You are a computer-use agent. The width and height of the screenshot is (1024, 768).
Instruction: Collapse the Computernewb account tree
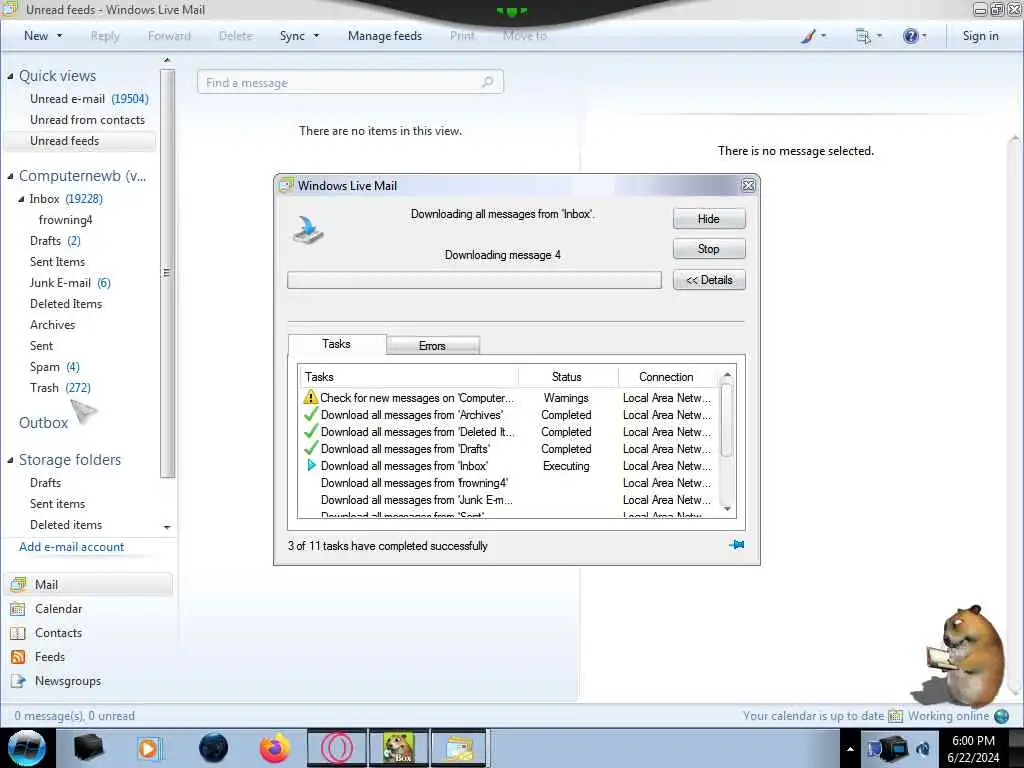[x=10, y=176]
